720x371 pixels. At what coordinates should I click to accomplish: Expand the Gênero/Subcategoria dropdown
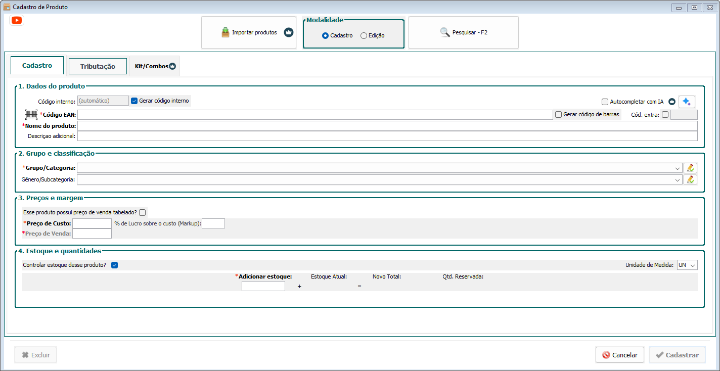coord(678,180)
